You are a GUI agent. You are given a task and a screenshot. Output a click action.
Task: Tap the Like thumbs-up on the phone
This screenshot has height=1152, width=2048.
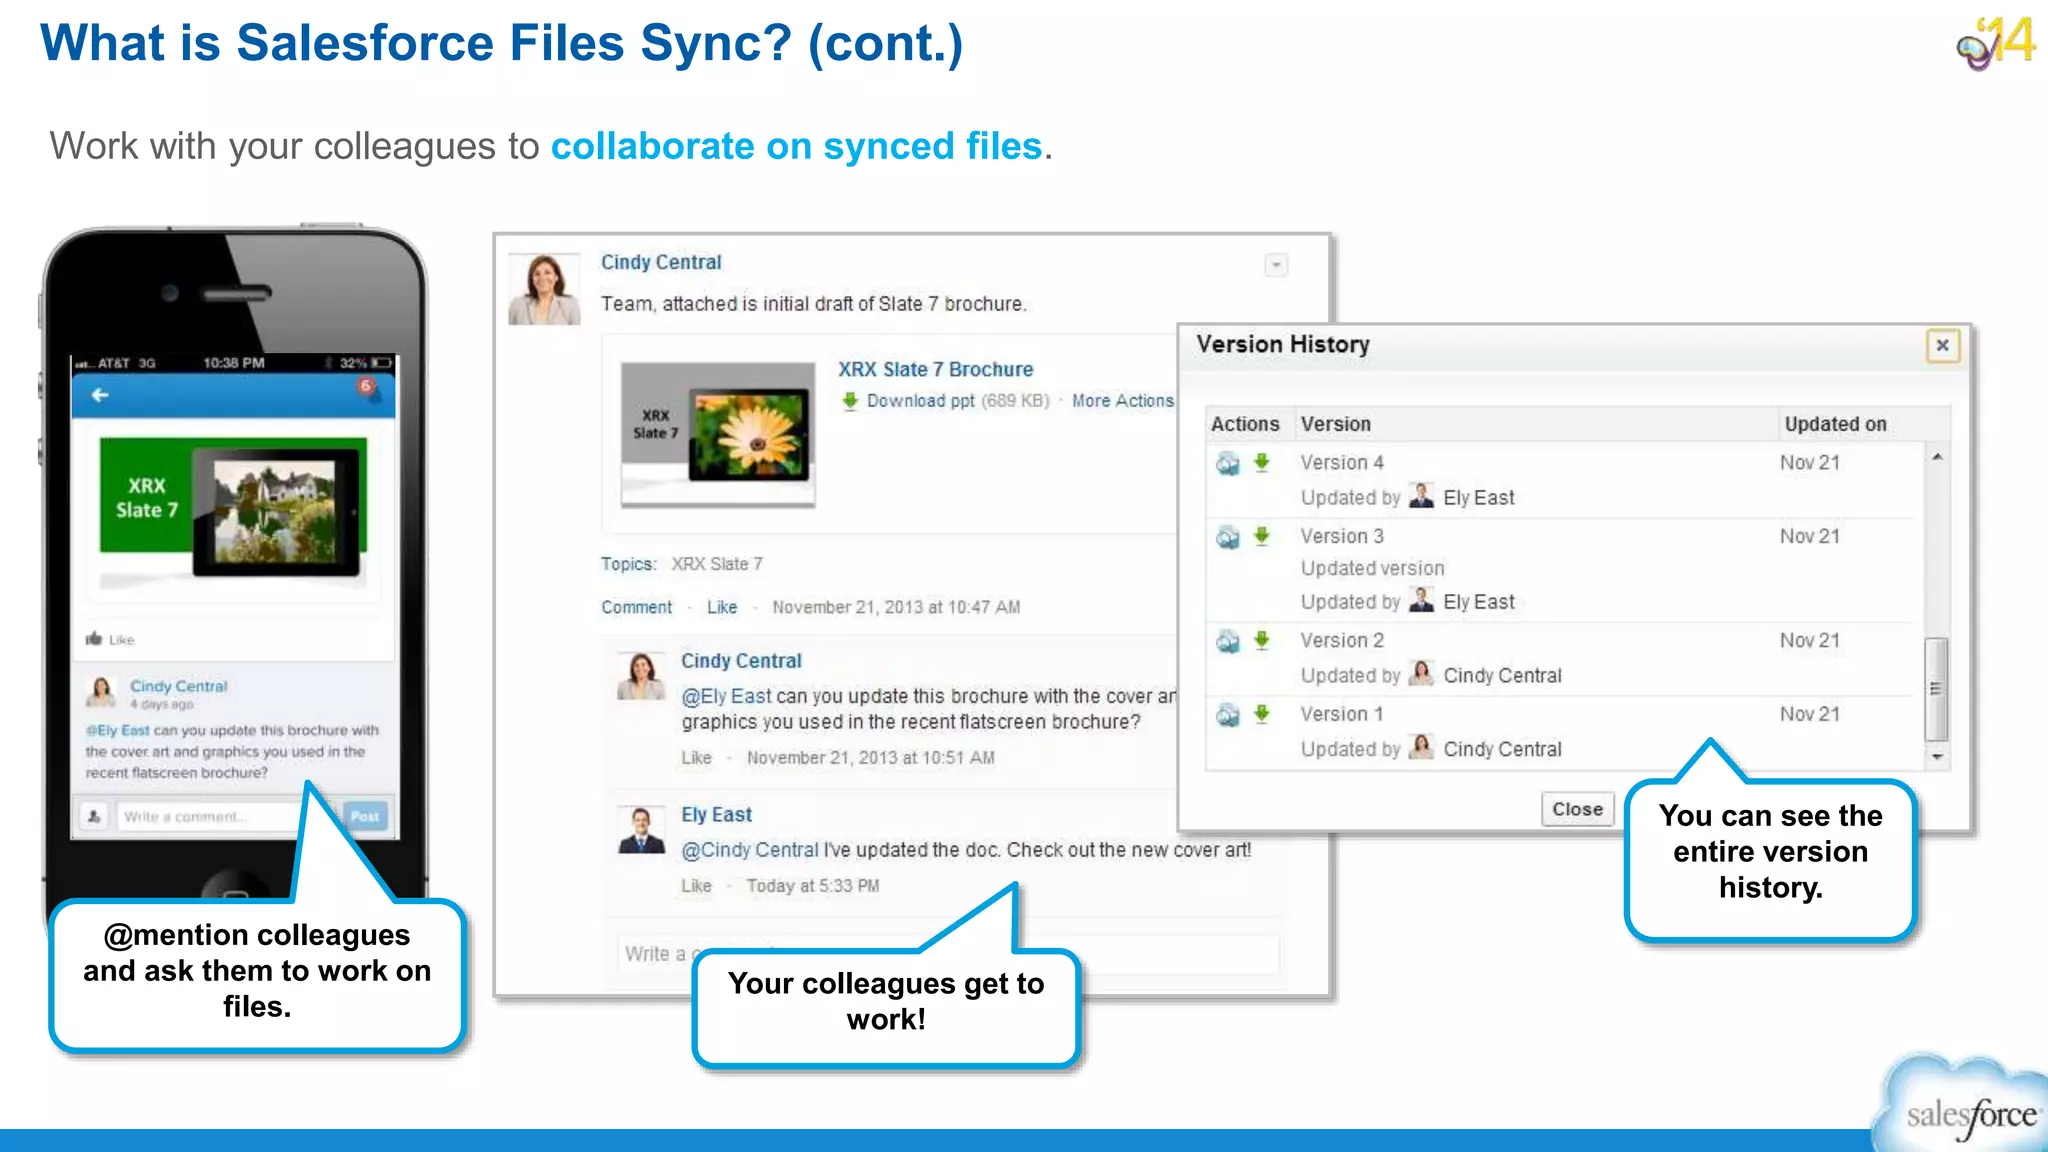[94, 639]
